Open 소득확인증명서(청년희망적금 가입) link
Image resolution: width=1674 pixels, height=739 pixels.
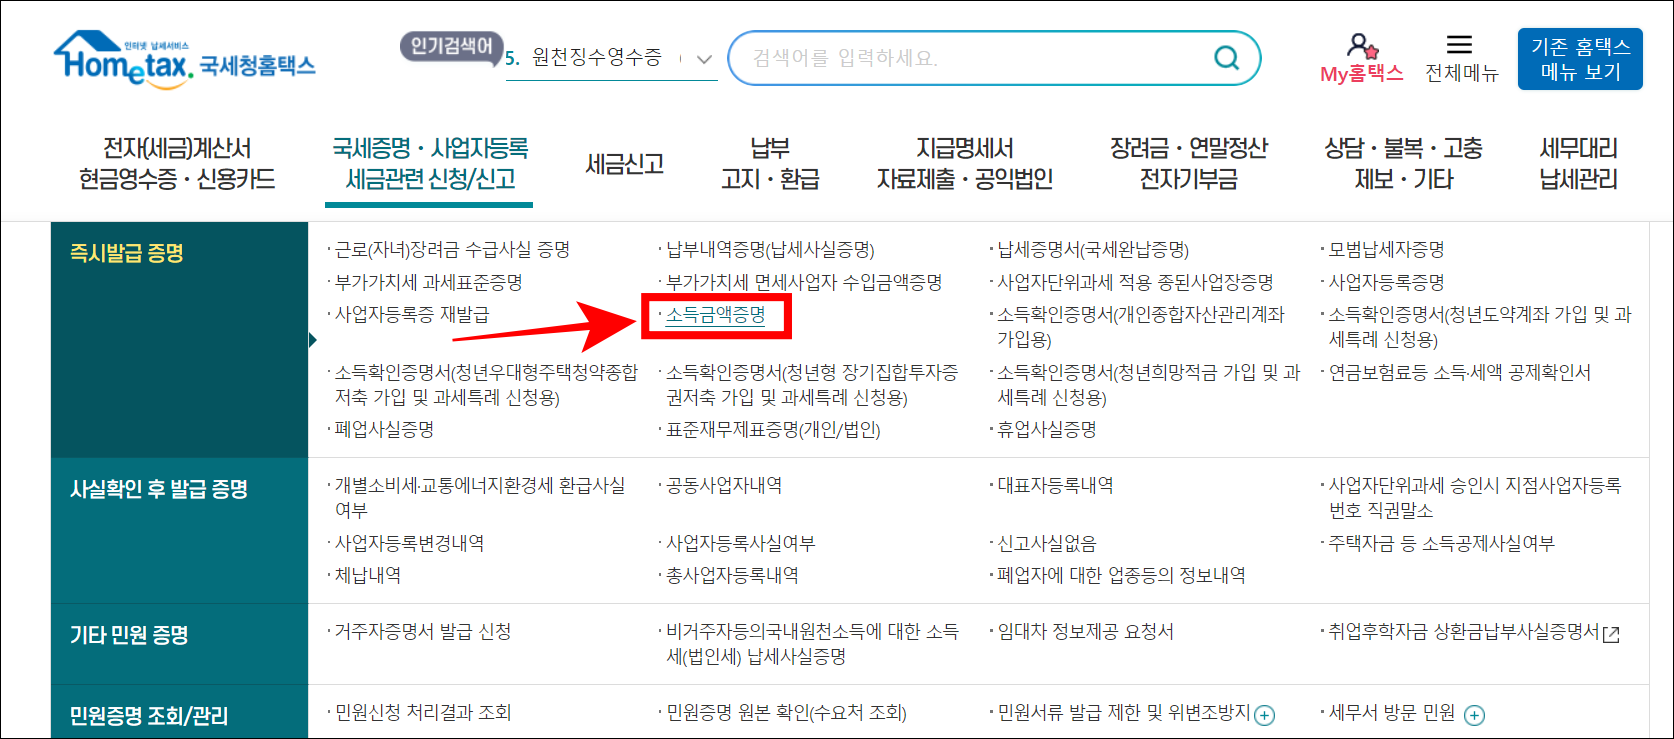pyautogui.click(x=1149, y=385)
